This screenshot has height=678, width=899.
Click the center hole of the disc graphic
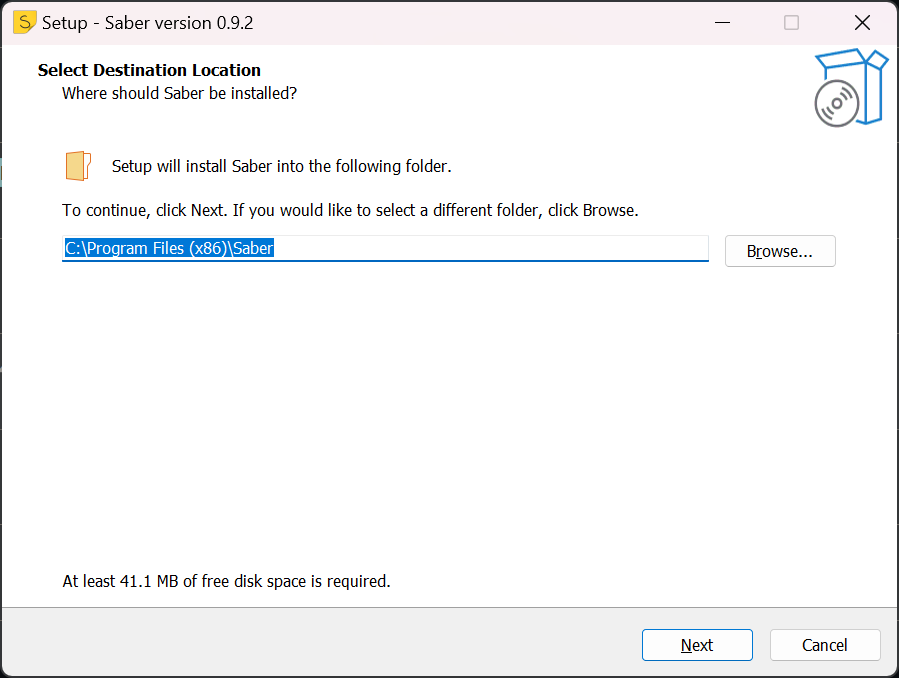click(x=837, y=104)
